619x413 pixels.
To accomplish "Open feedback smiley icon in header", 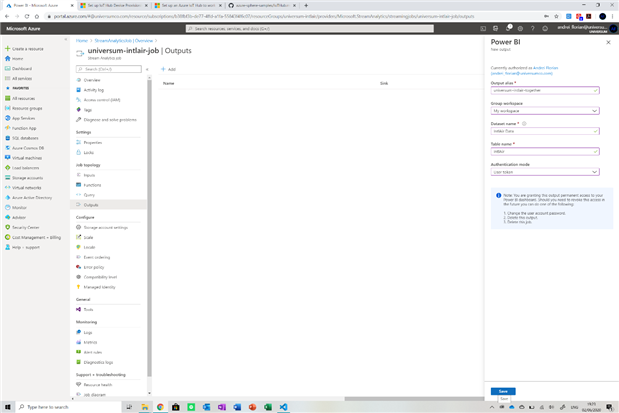I will (x=545, y=28).
